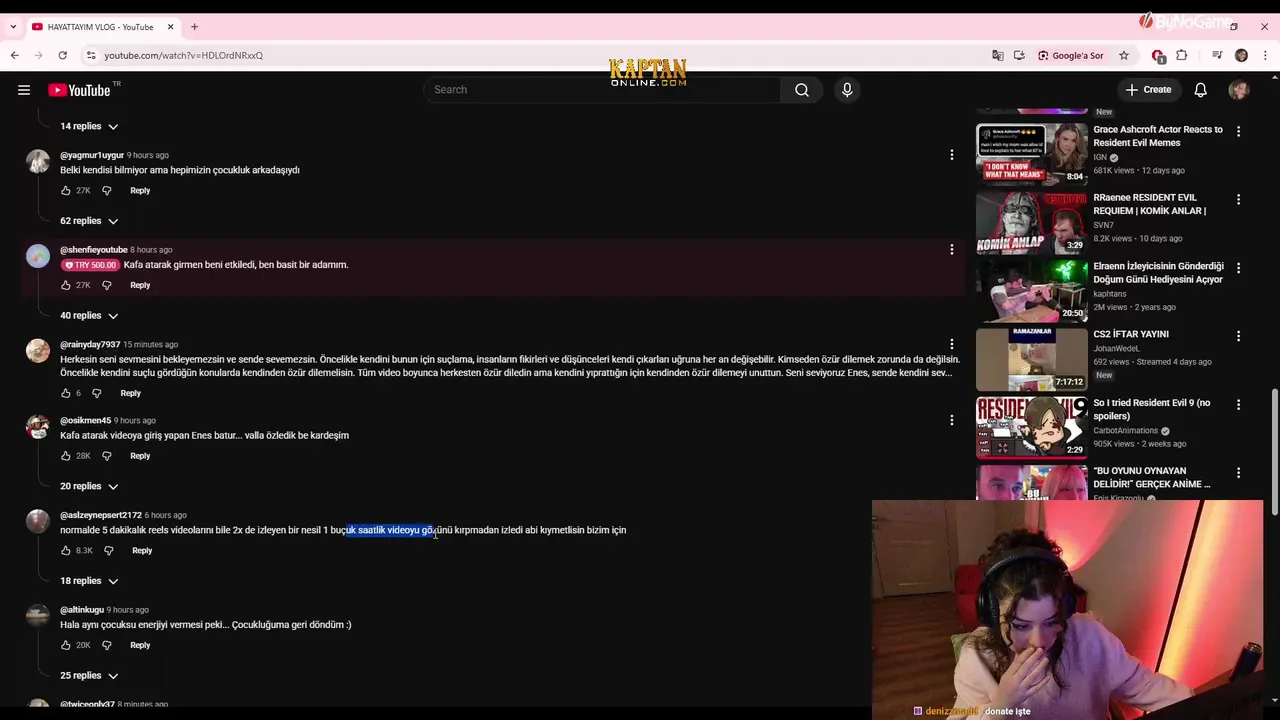Image resolution: width=1280 pixels, height=720 pixels.
Task: Open menu for Resident Evil 9 video
Action: (x=1238, y=404)
